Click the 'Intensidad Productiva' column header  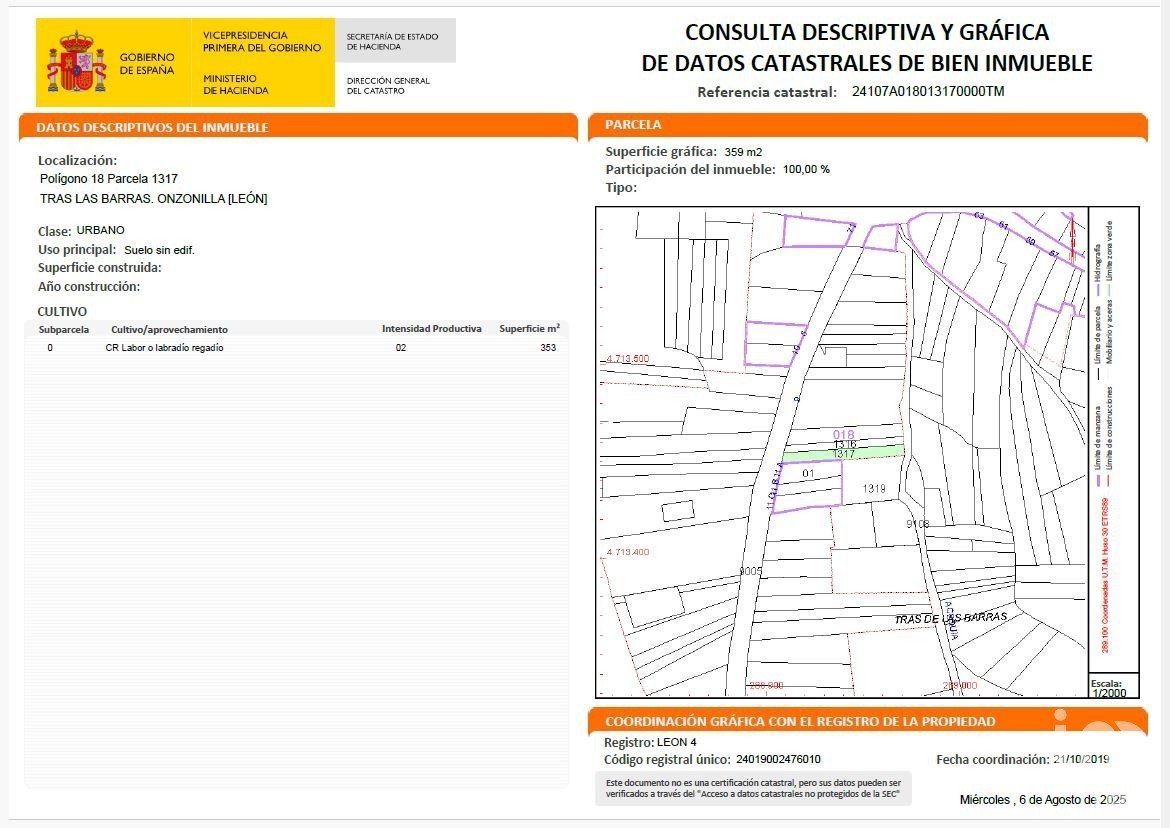431,329
